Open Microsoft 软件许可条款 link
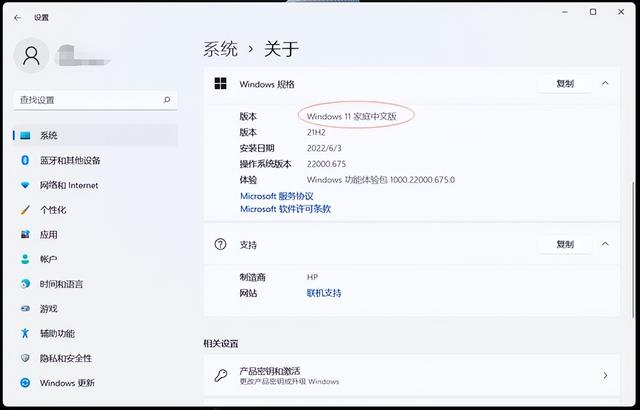The height and width of the screenshot is (410, 640). [285, 209]
